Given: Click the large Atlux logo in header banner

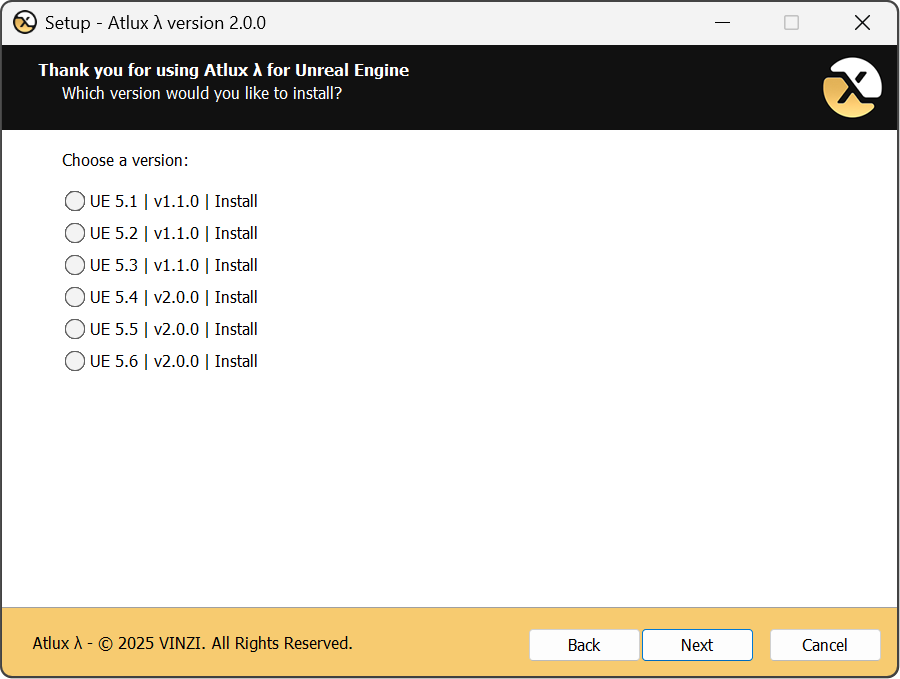Looking at the screenshot, I should pyautogui.click(x=852, y=88).
